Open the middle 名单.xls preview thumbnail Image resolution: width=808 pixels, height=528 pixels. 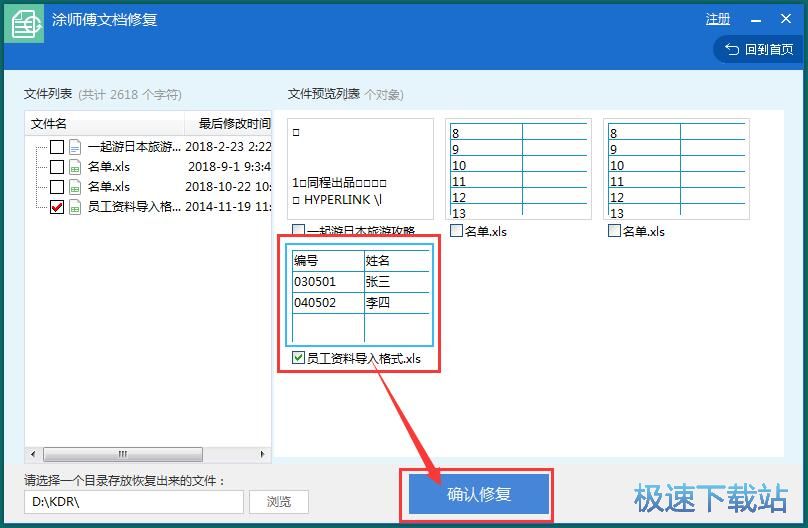[518, 169]
